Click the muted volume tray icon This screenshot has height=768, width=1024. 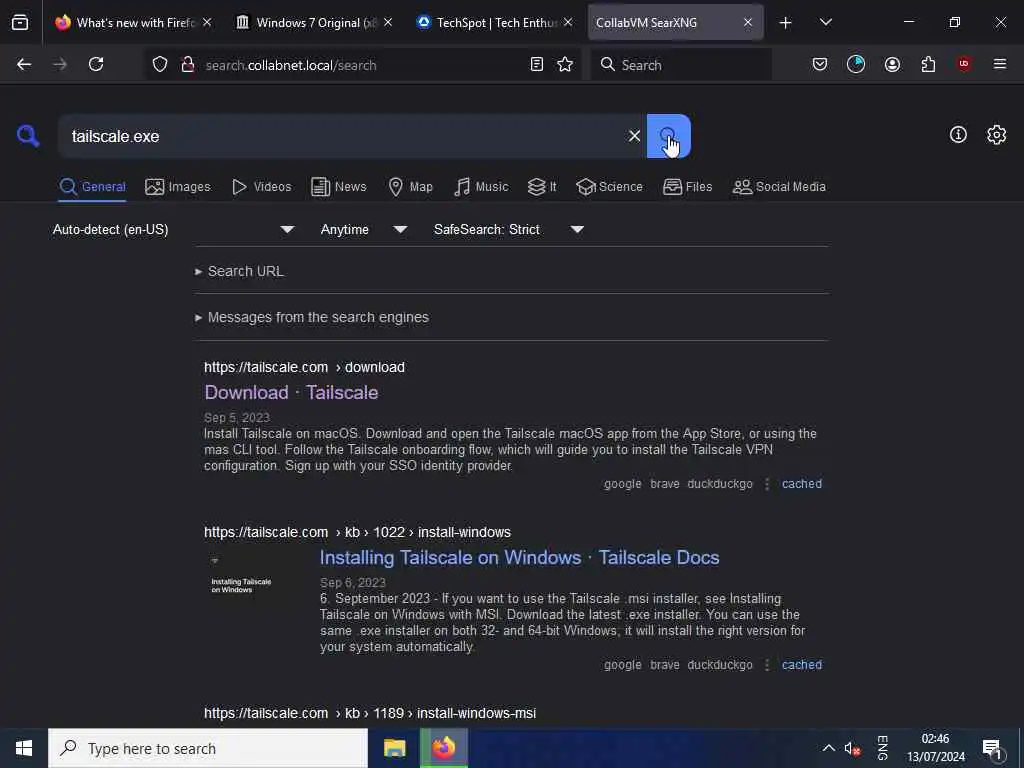(852, 748)
